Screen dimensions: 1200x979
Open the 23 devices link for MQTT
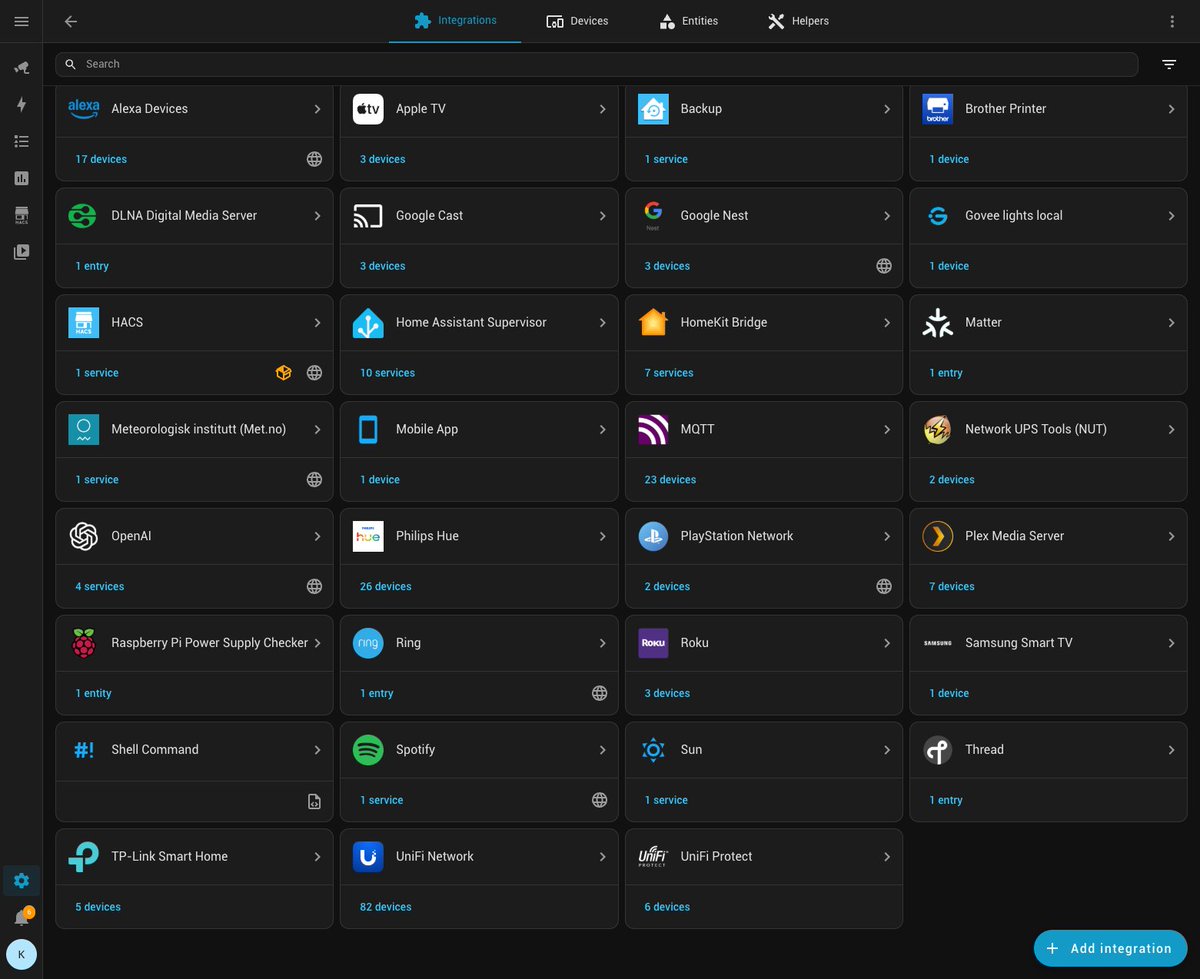tap(670, 480)
